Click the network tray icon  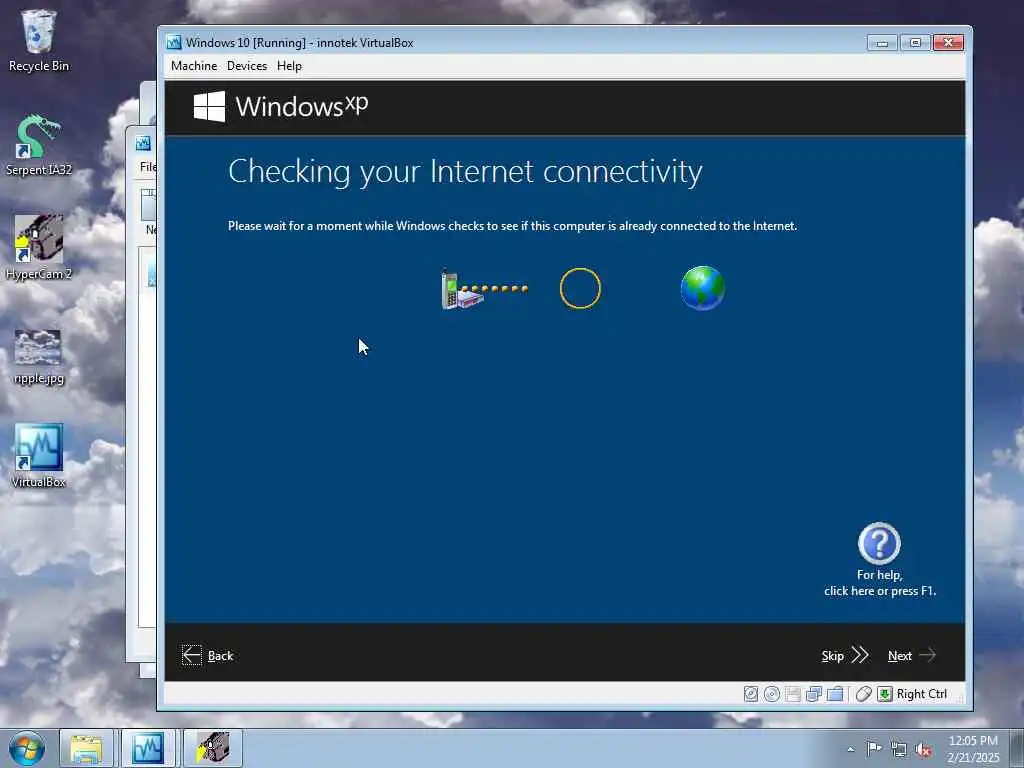pyautogui.click(x=899, y=749)
